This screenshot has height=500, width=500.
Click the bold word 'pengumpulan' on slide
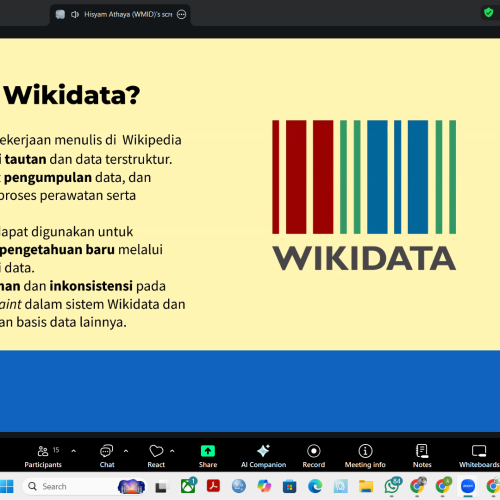click(x=48, y=178)
